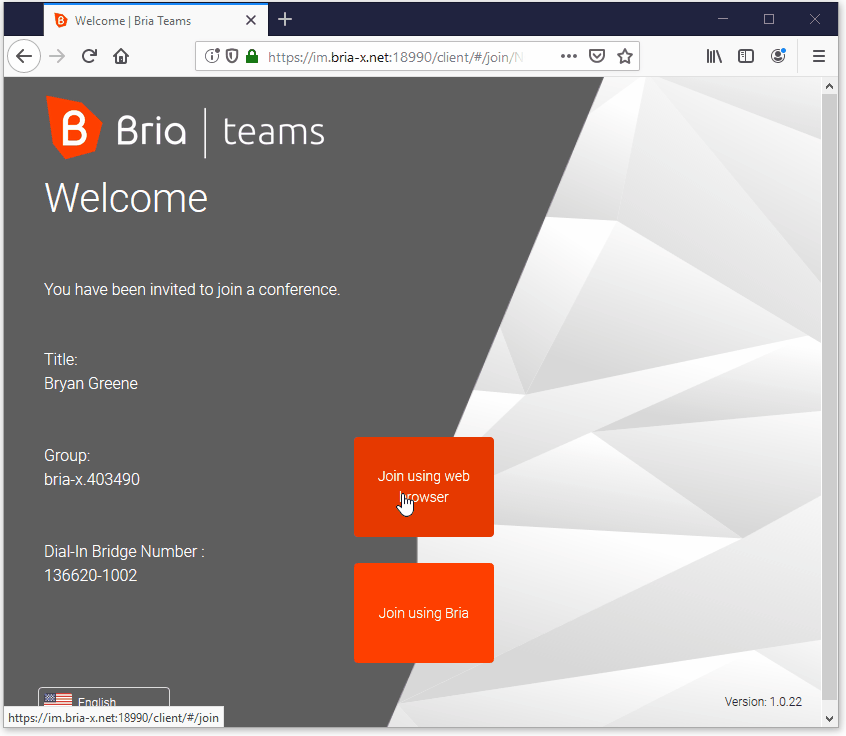Click the scrollbar up arrow
The width and height of the screenshot is (846, 736).
(x=829, y=86)
